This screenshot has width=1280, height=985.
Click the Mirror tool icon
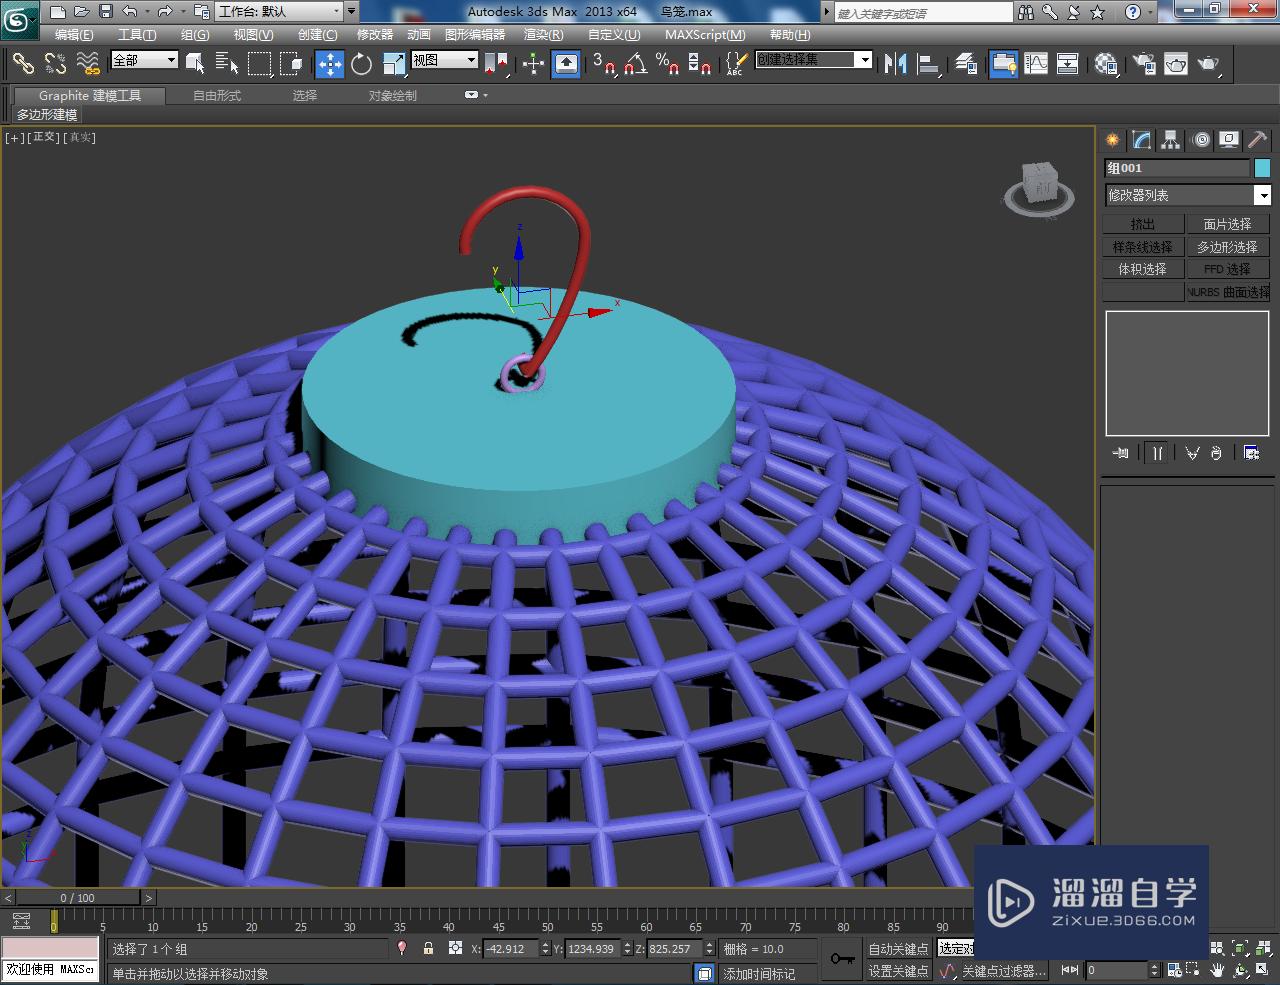pos(896,64)
